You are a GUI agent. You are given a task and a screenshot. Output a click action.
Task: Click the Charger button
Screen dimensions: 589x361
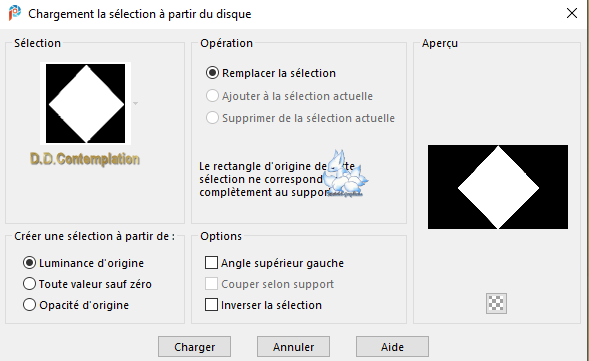194,346
